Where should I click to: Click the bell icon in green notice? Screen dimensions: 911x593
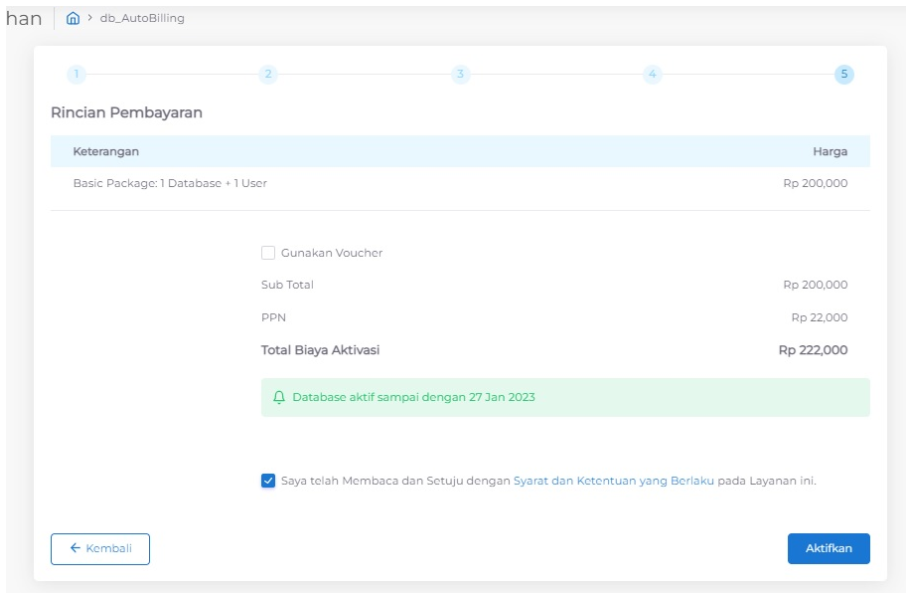(x=279, y=397)
